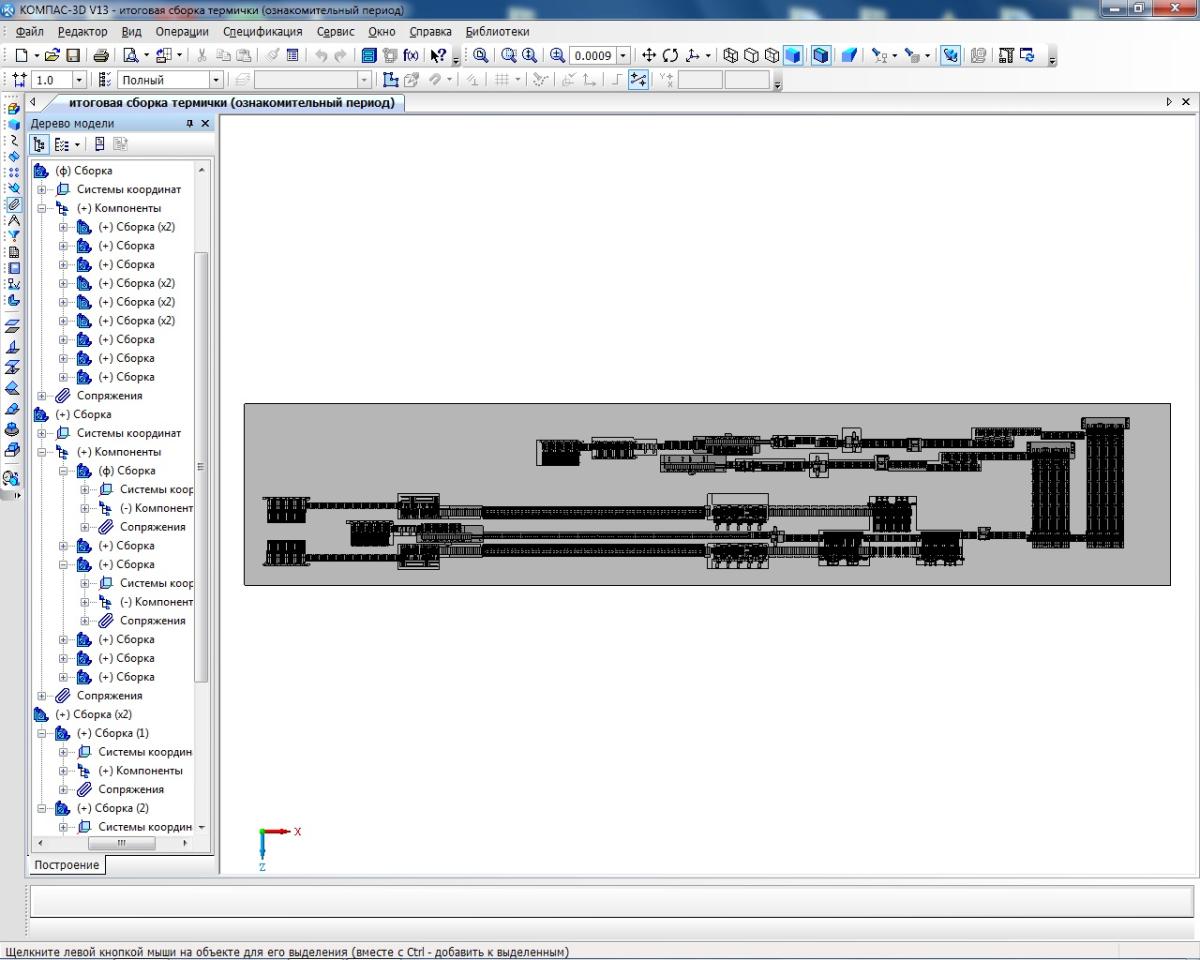Click the Rotate view icon
1200x960 pixels.
coord(670,56)
